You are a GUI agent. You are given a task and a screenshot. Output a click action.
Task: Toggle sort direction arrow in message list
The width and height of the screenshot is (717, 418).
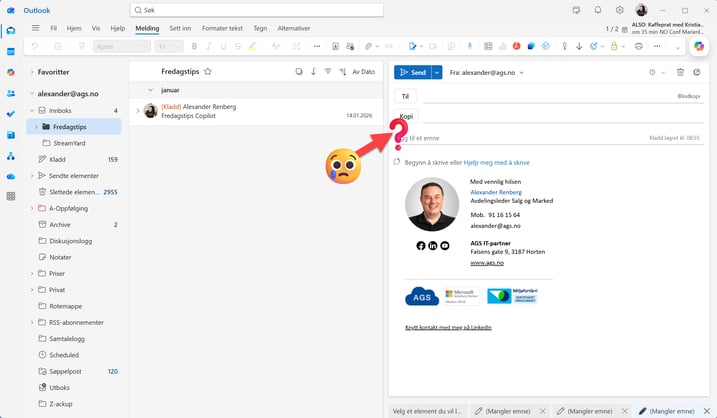tap(313, 71)
